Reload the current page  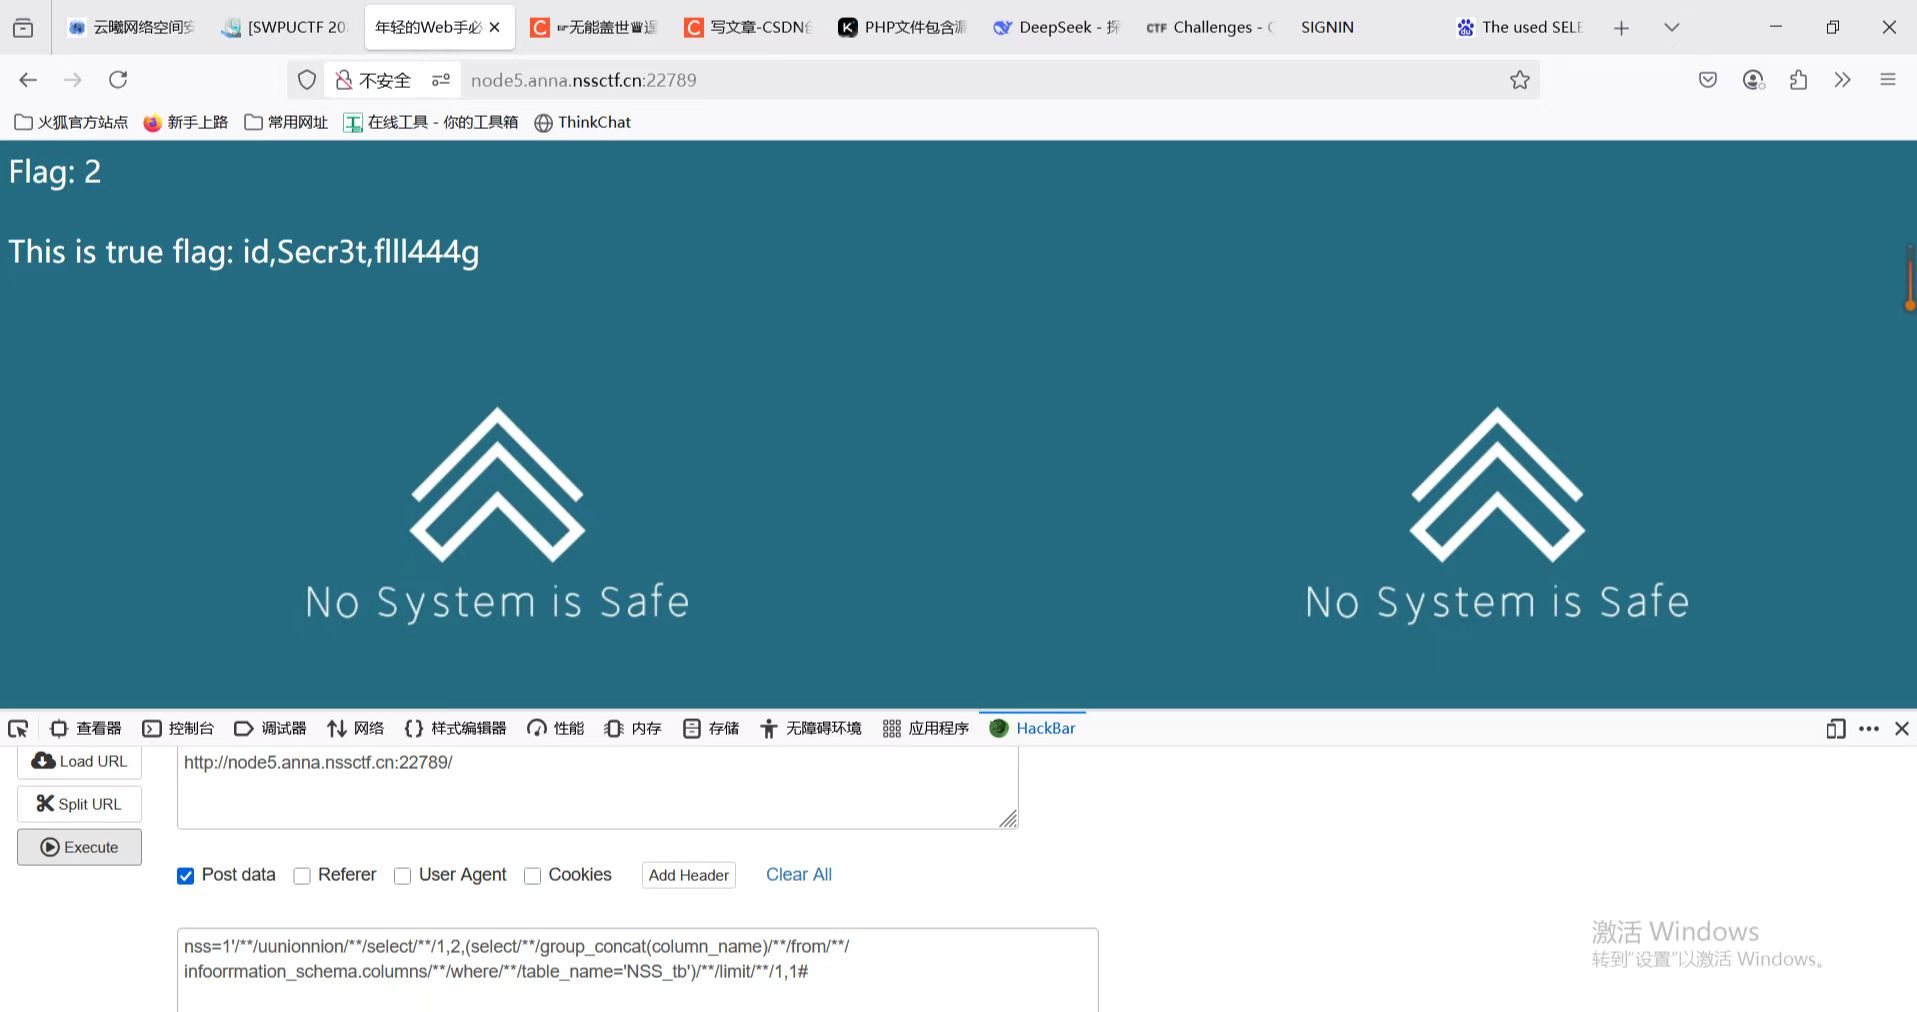(x=118, y=80)
